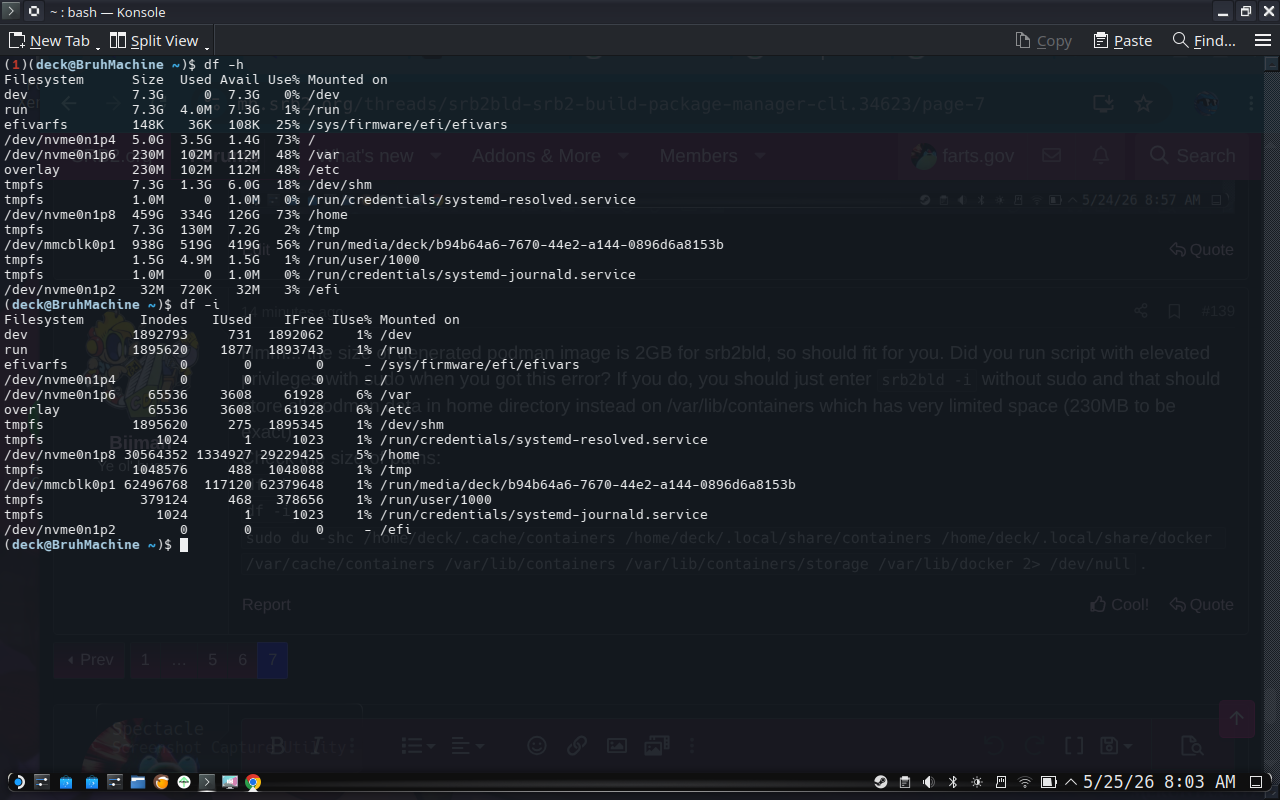Switch to Google Chrome in the taskbar
Image resolution: width=1280 pixels, height=800 pixels.
click(253, 782)
